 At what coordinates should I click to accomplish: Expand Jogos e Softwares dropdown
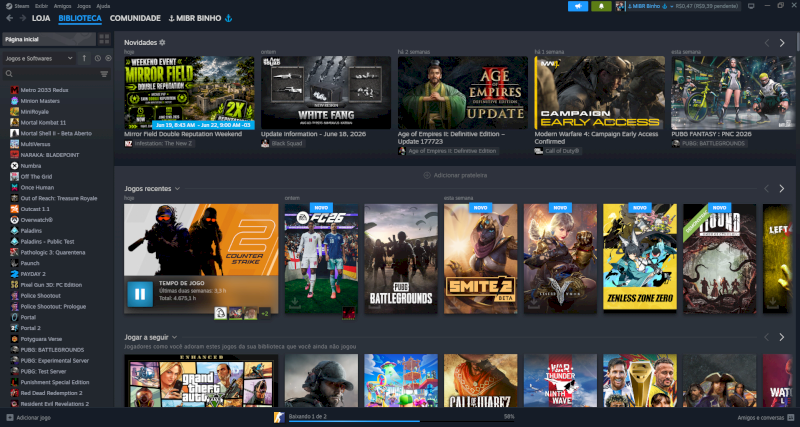click(39, 58)
